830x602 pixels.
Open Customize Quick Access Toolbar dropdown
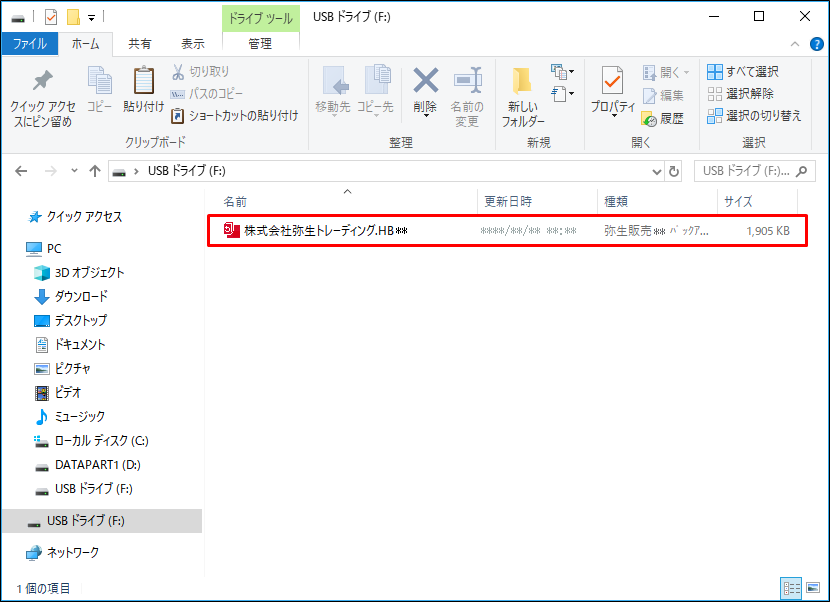click(x=92, y=18)
